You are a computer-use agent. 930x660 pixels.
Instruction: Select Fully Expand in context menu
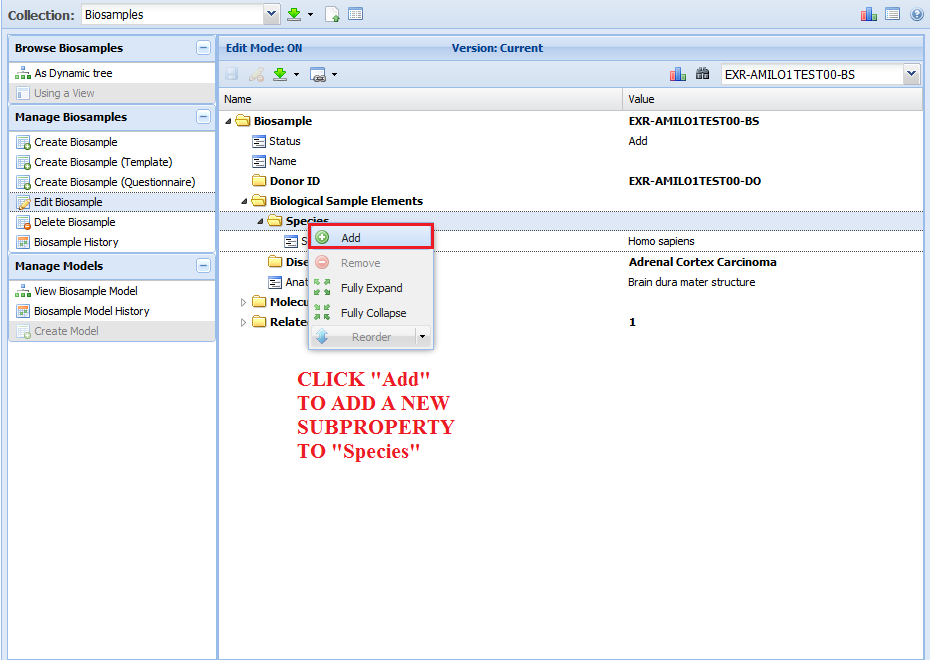(371, 288)
